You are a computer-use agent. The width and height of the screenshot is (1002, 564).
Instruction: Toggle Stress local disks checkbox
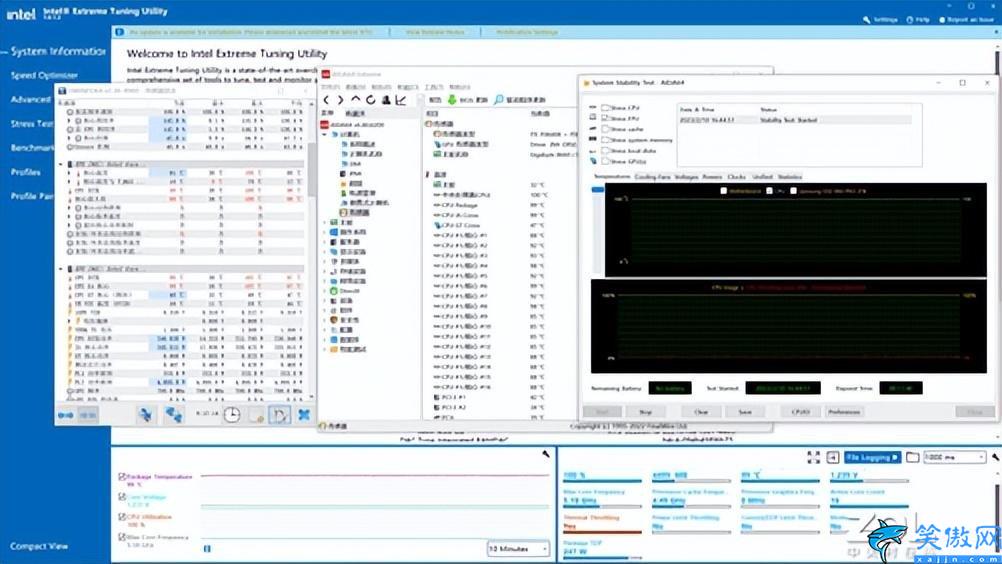point(605,151)
